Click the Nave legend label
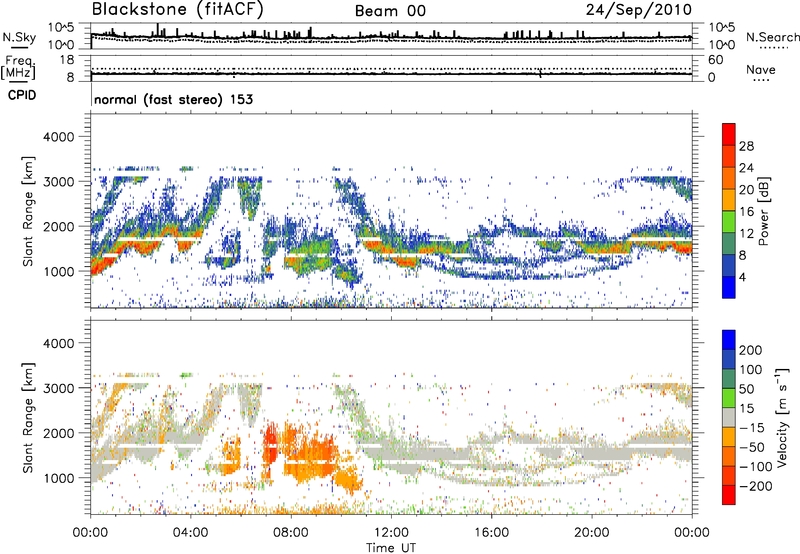This screenshot has width=800, height=554. [x=761, y=70]
